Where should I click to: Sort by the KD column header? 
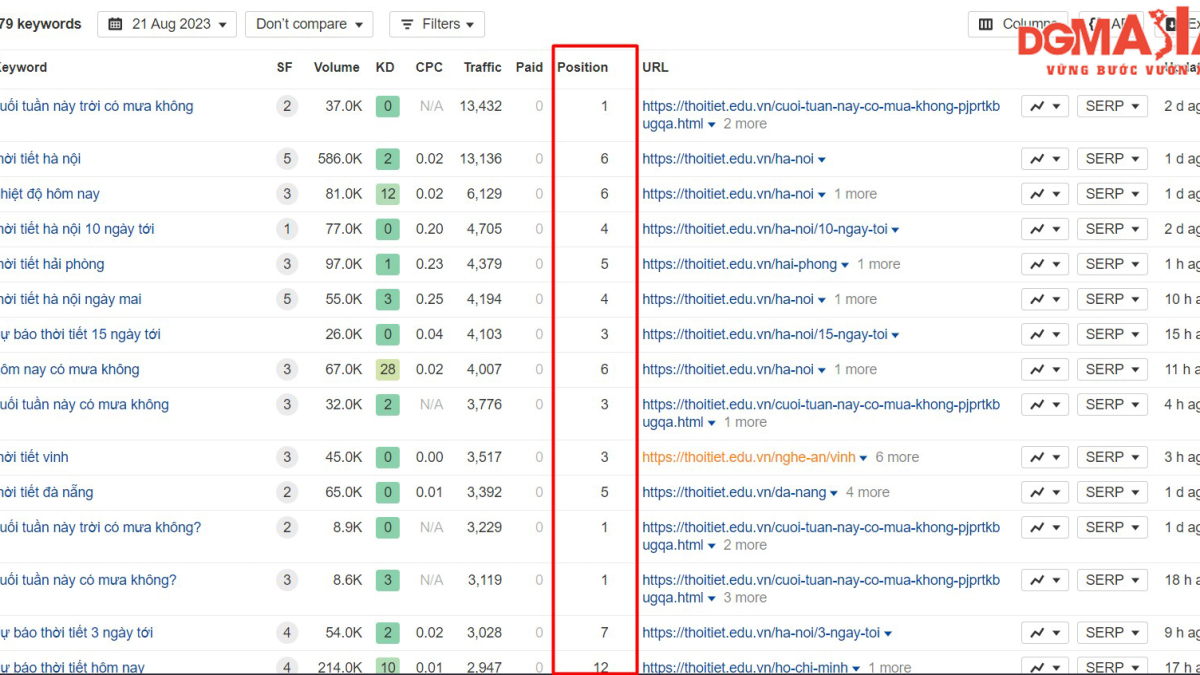(385, 67)
